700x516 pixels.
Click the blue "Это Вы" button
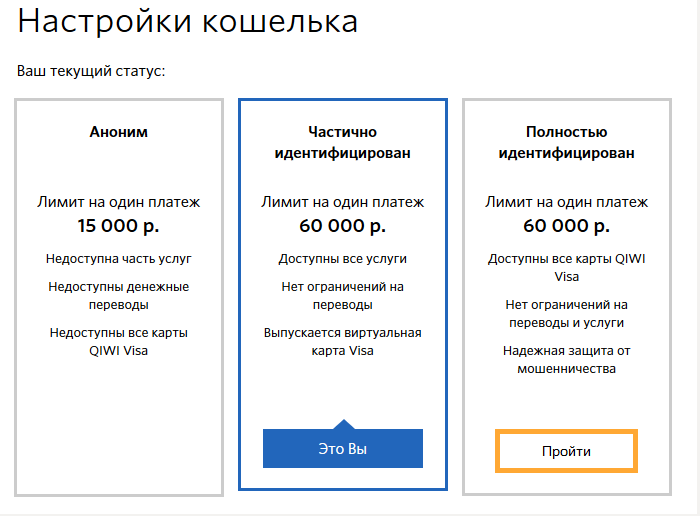(x=343, y=449)
